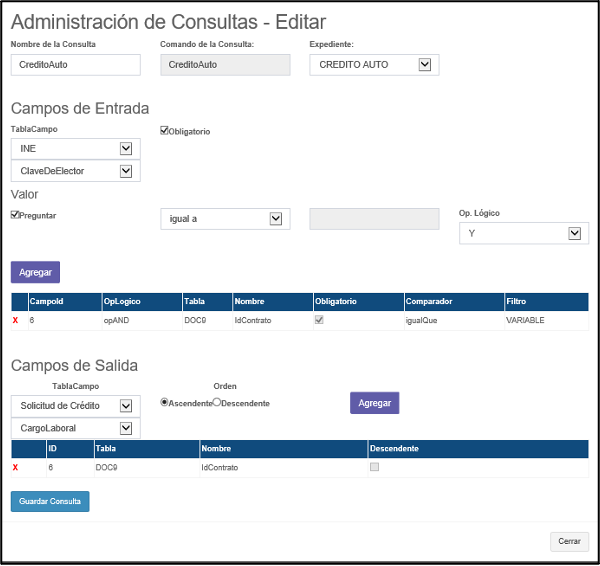Viewport: 600px width, 566px height.
Task: Toggle the Obligatorio checkbox
Action: pyautogui.click(x=165, y=131)
